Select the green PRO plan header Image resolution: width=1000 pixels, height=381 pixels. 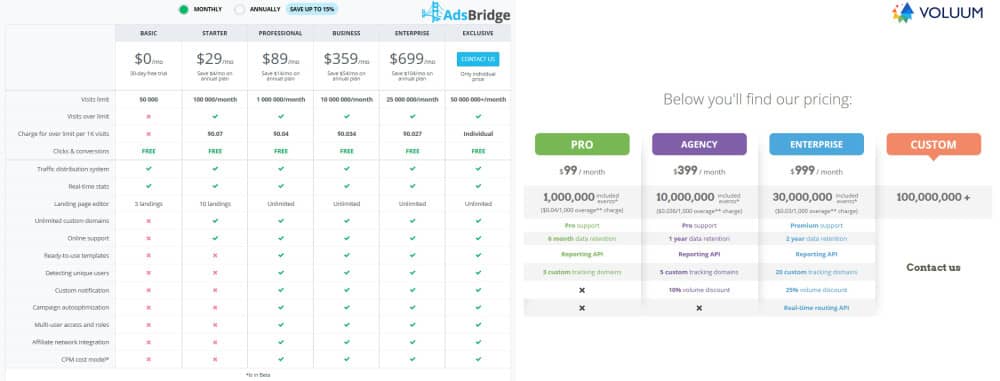582,144
